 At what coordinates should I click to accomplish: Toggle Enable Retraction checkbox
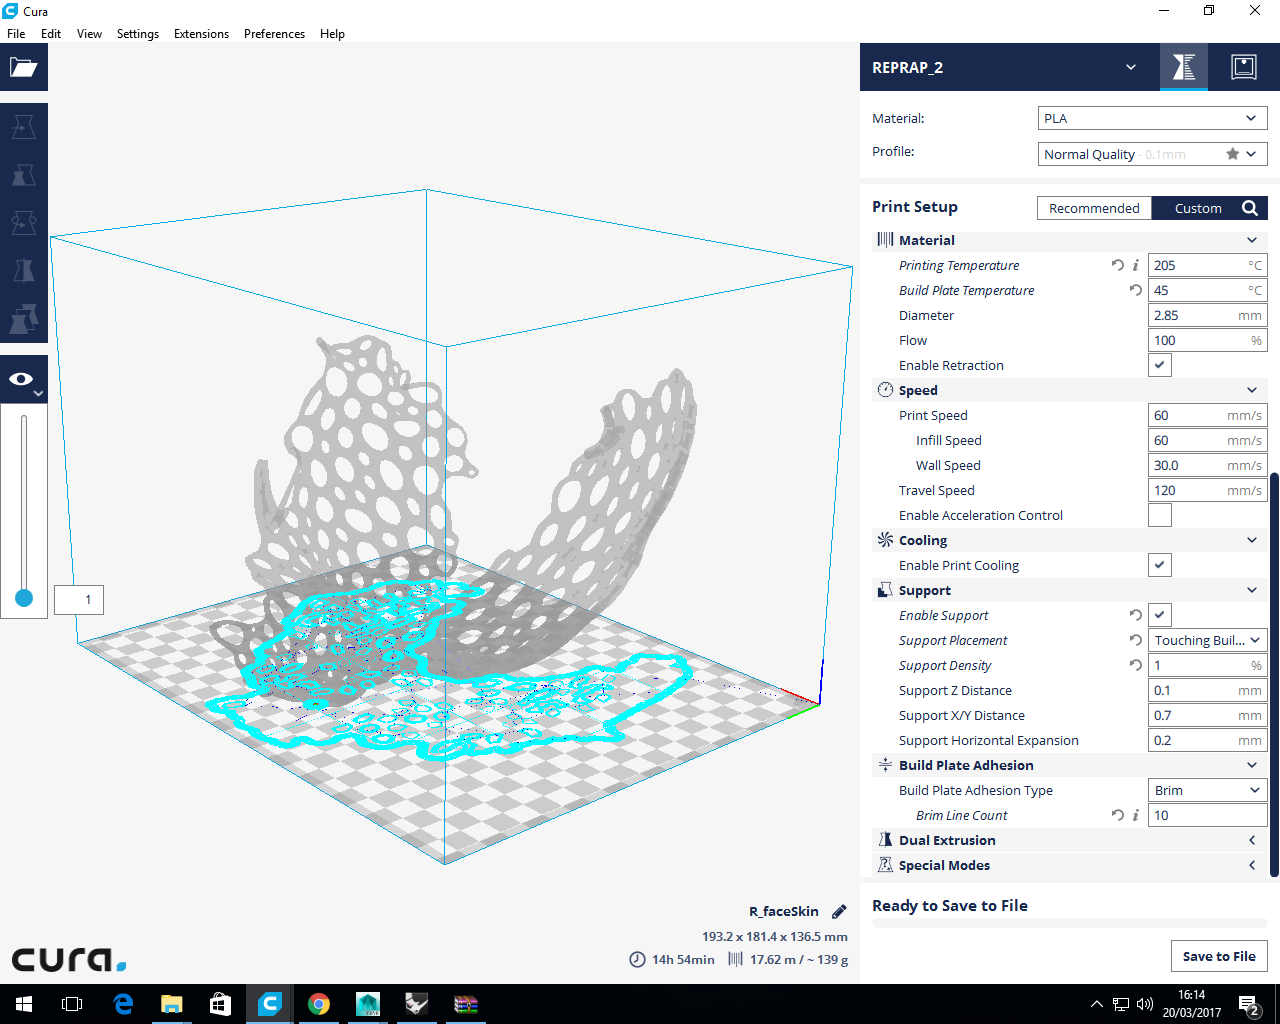click(x=1160, y=365)
